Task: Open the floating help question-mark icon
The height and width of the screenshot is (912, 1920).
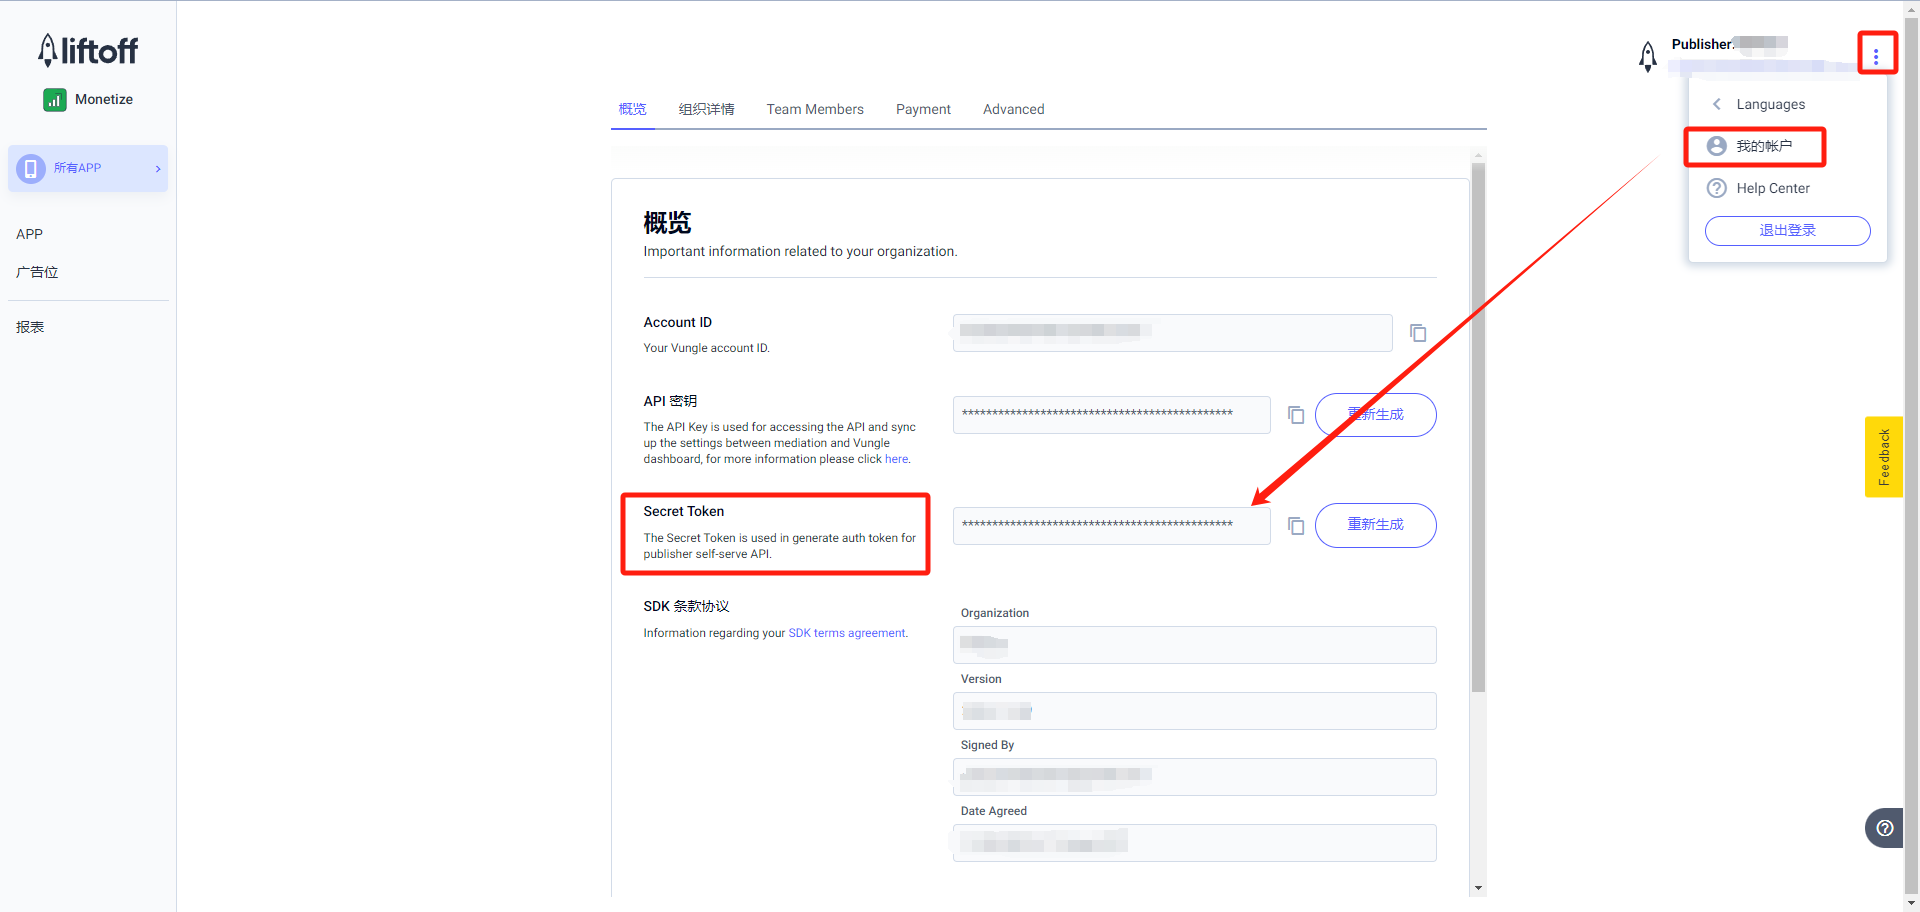Action: pos(1884,828)
